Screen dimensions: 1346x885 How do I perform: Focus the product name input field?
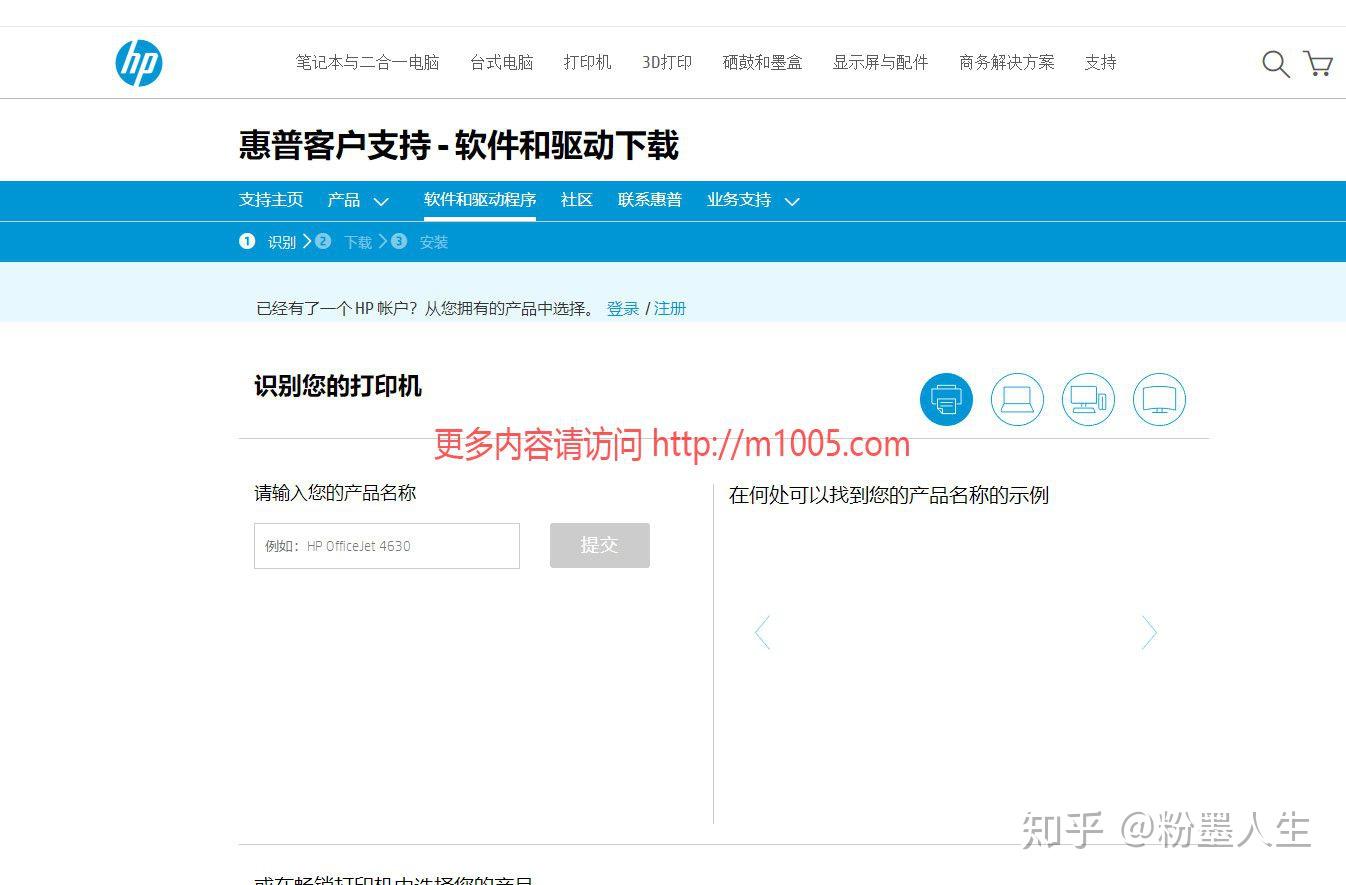pos(387,546)
